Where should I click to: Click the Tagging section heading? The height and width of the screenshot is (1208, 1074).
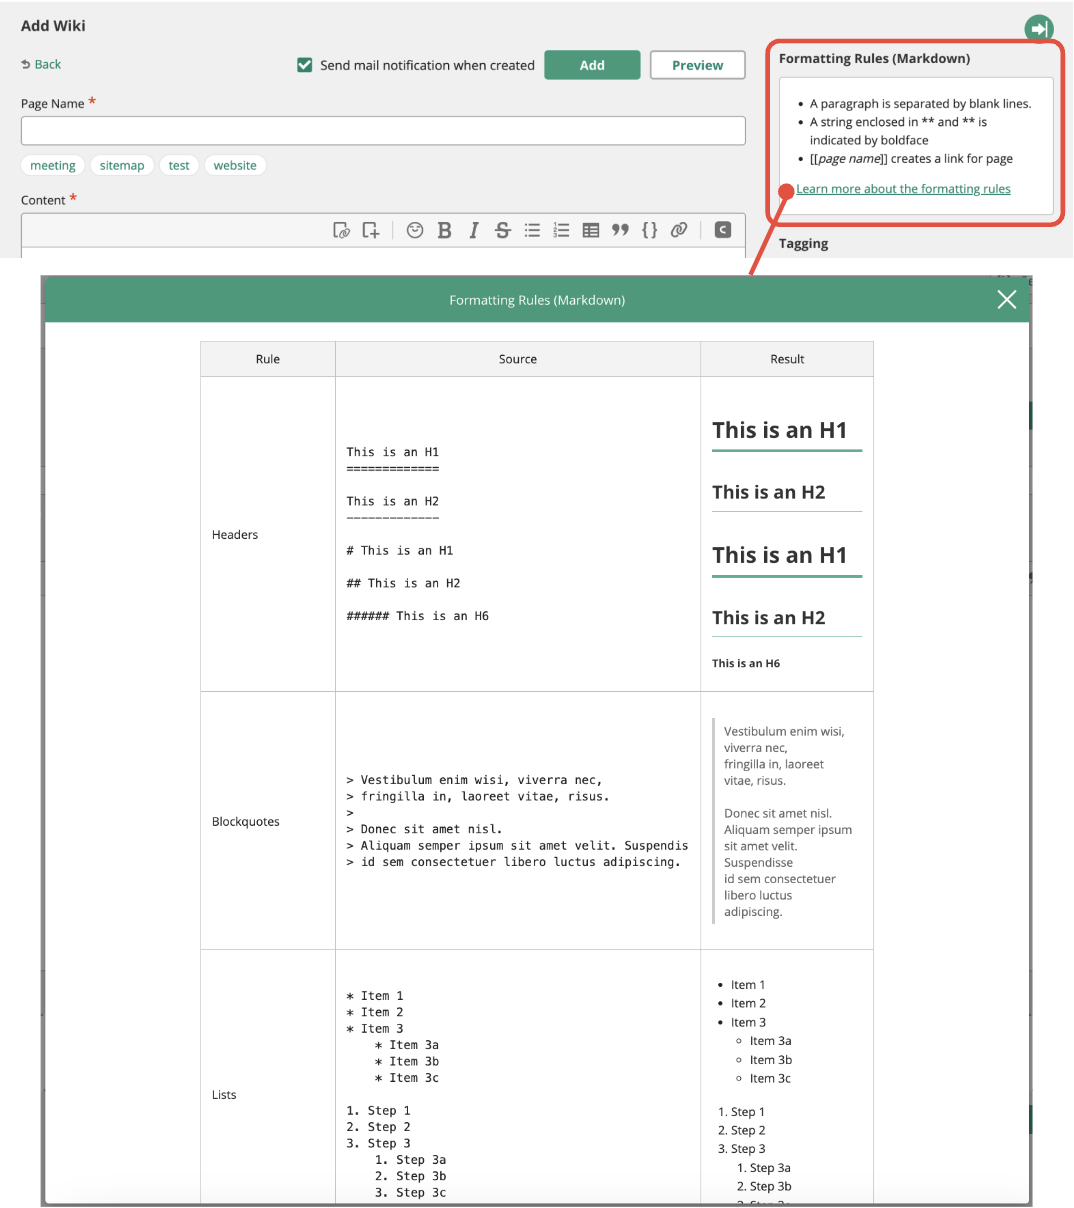tap(803, 243)
